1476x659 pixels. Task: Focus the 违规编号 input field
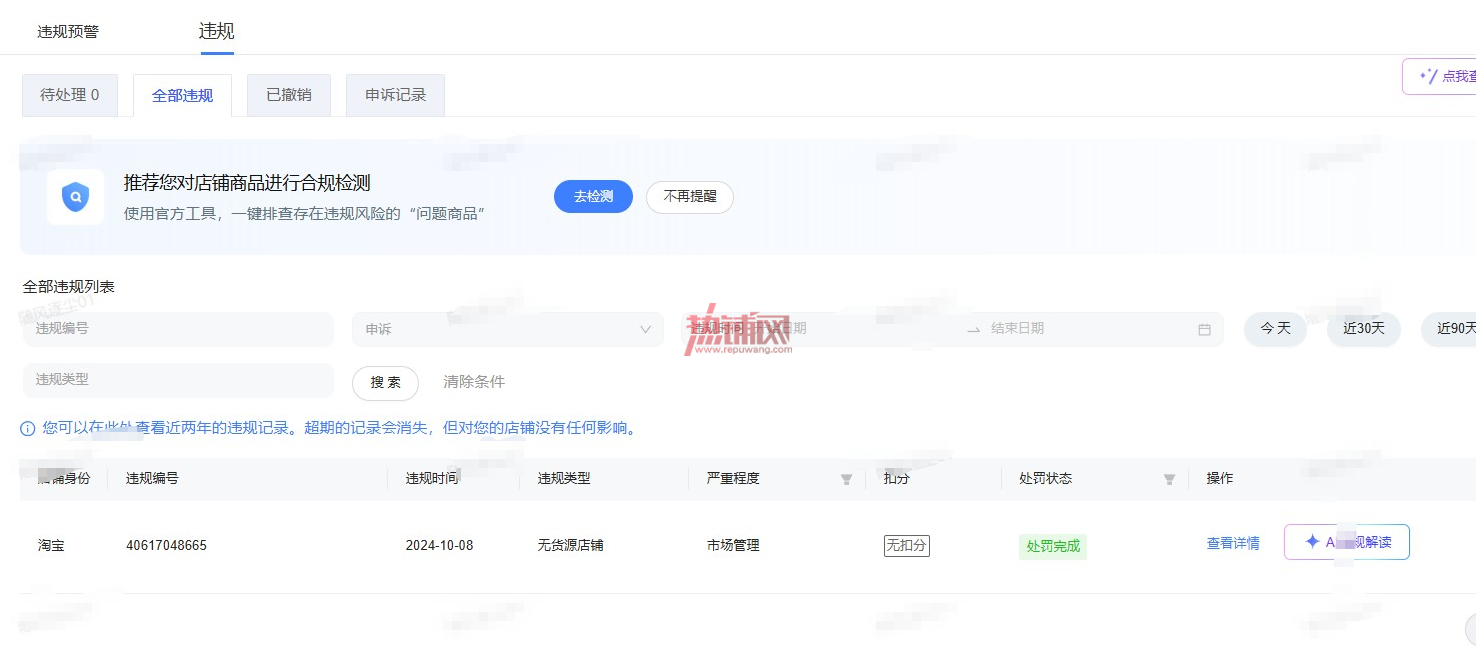tap(178, 329)
